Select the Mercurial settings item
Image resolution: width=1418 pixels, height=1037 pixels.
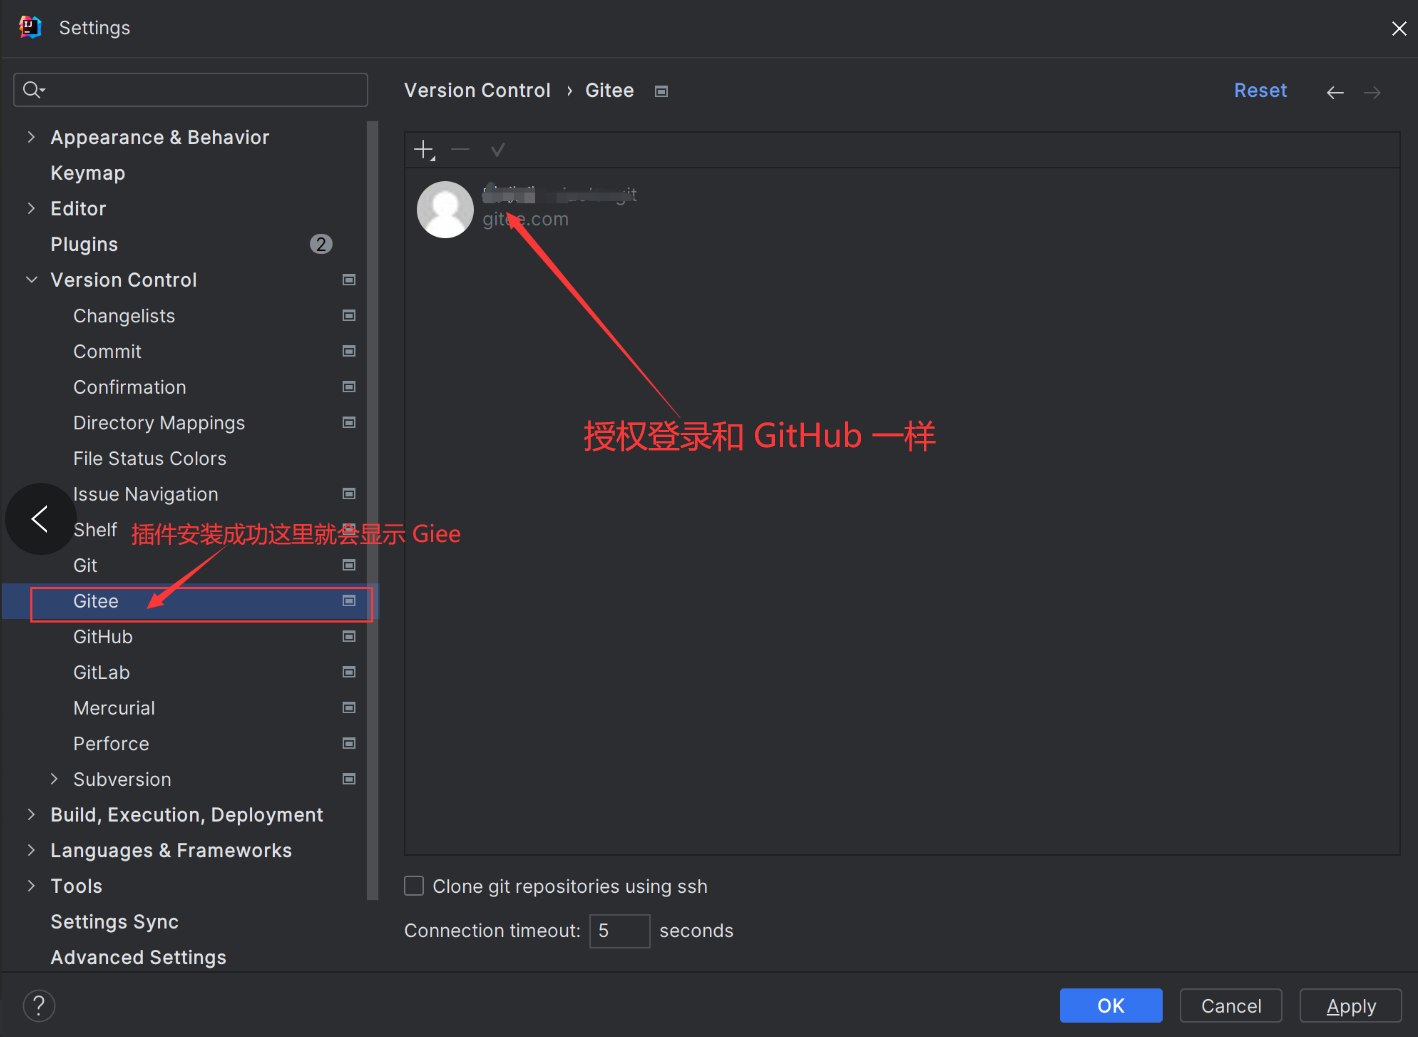point(114,708)
